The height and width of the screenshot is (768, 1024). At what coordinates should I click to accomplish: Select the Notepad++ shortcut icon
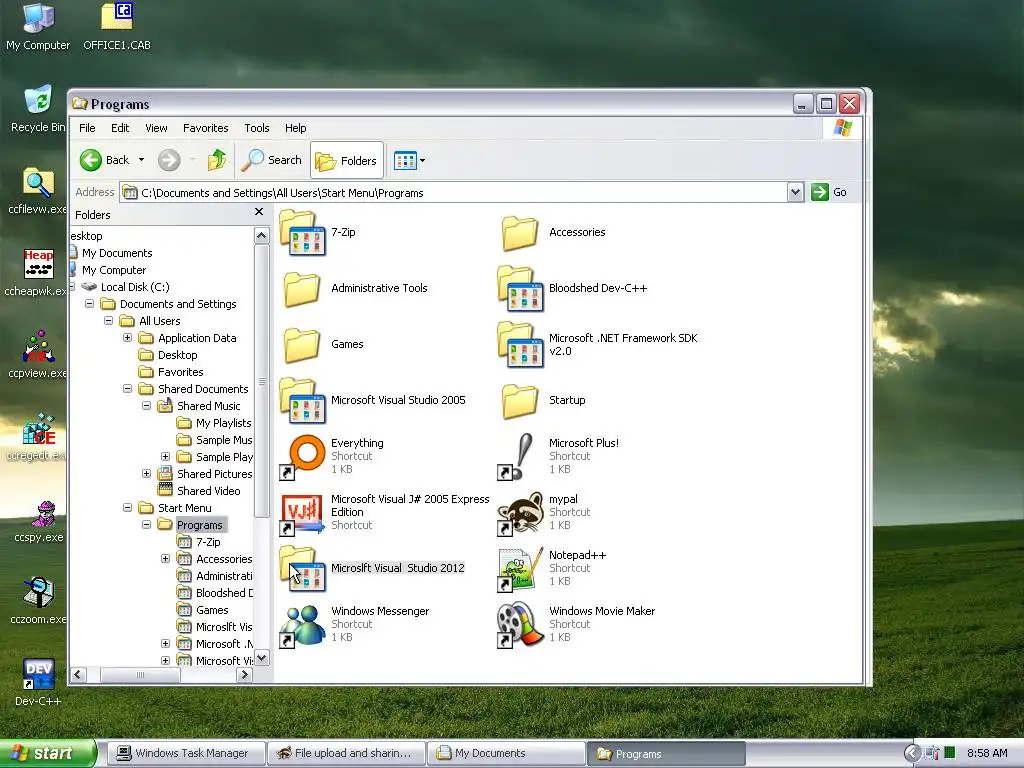click(x=520, y=569)
